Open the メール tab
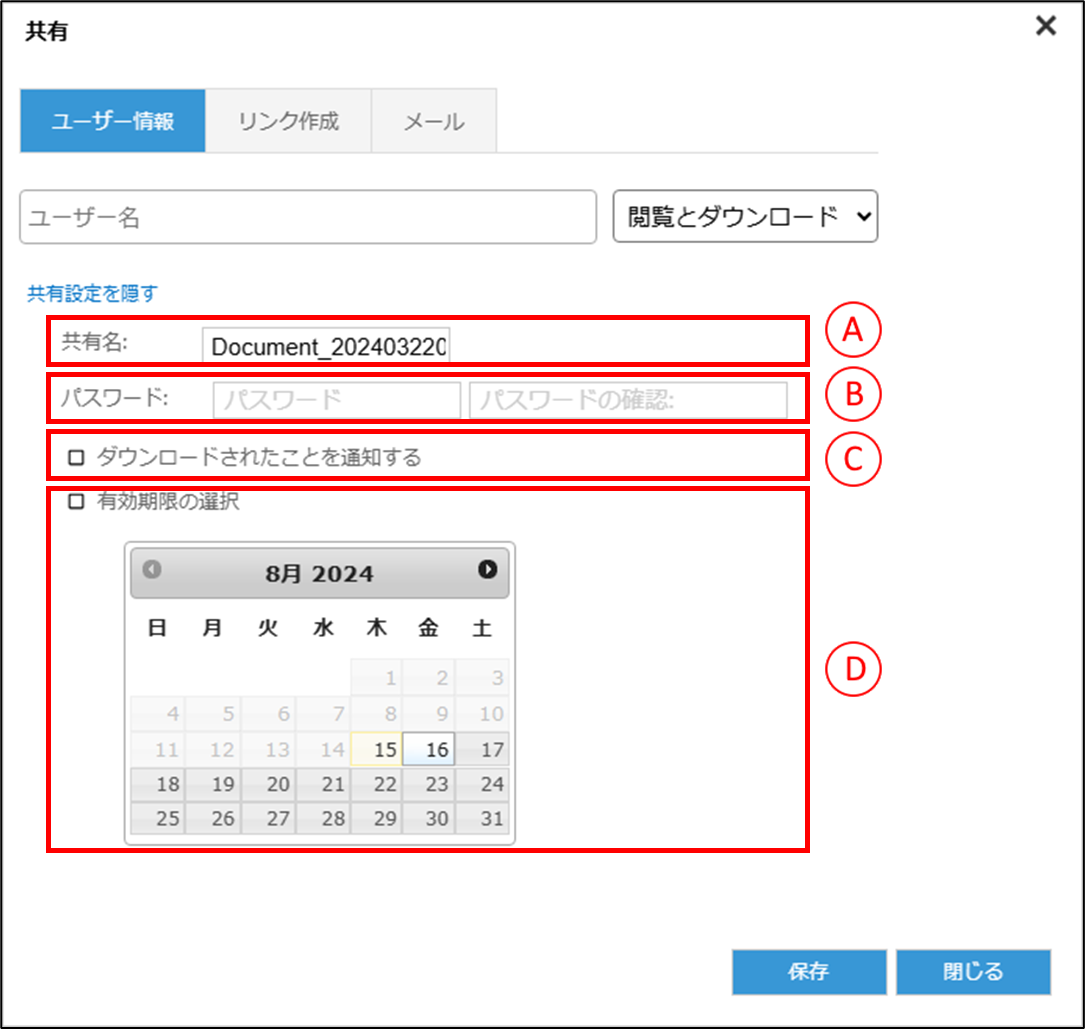Screen dimensions: 1085x1029 point(434,120)
